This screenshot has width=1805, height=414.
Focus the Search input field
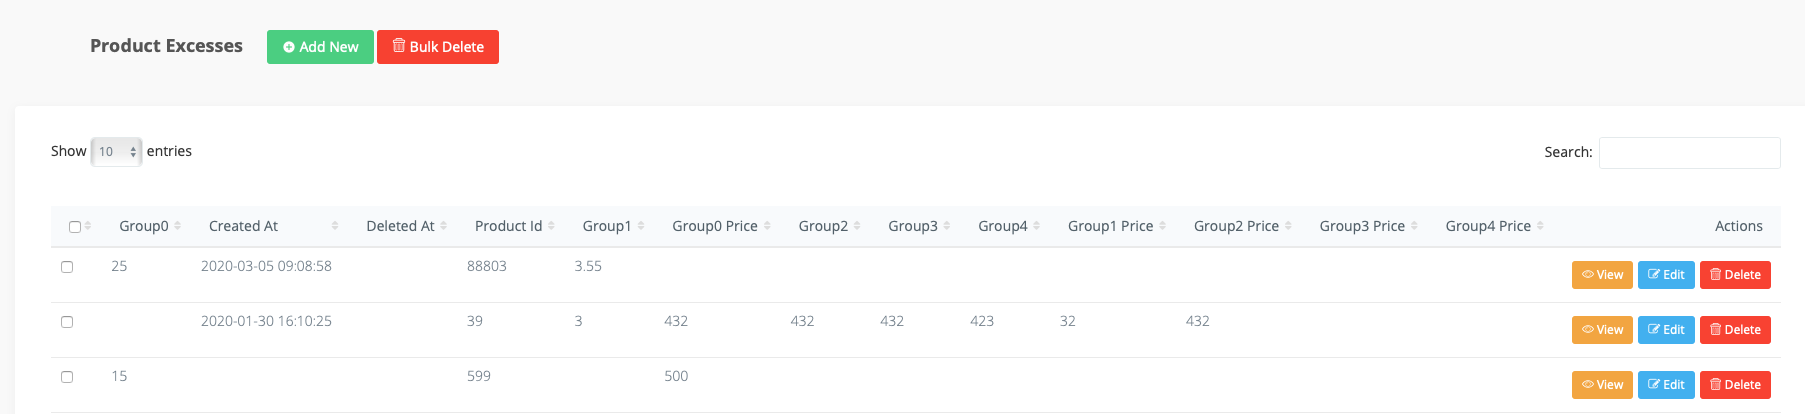tap(1689, 153)
